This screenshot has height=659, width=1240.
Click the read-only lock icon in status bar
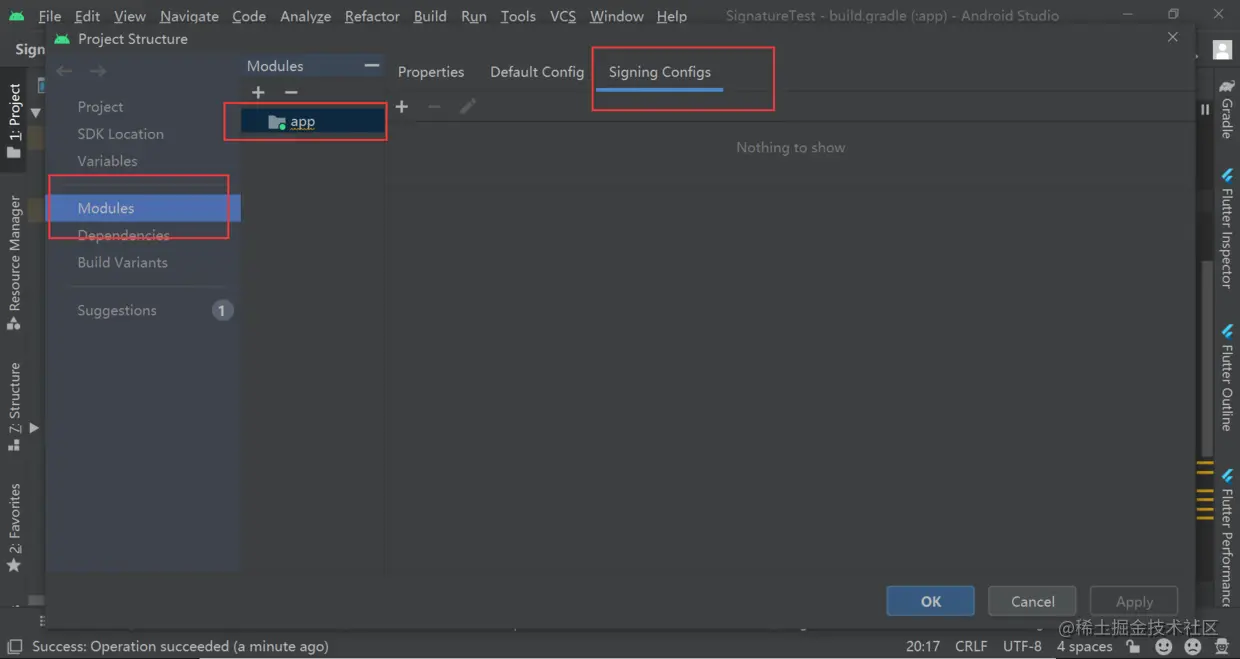point(1133,647)
